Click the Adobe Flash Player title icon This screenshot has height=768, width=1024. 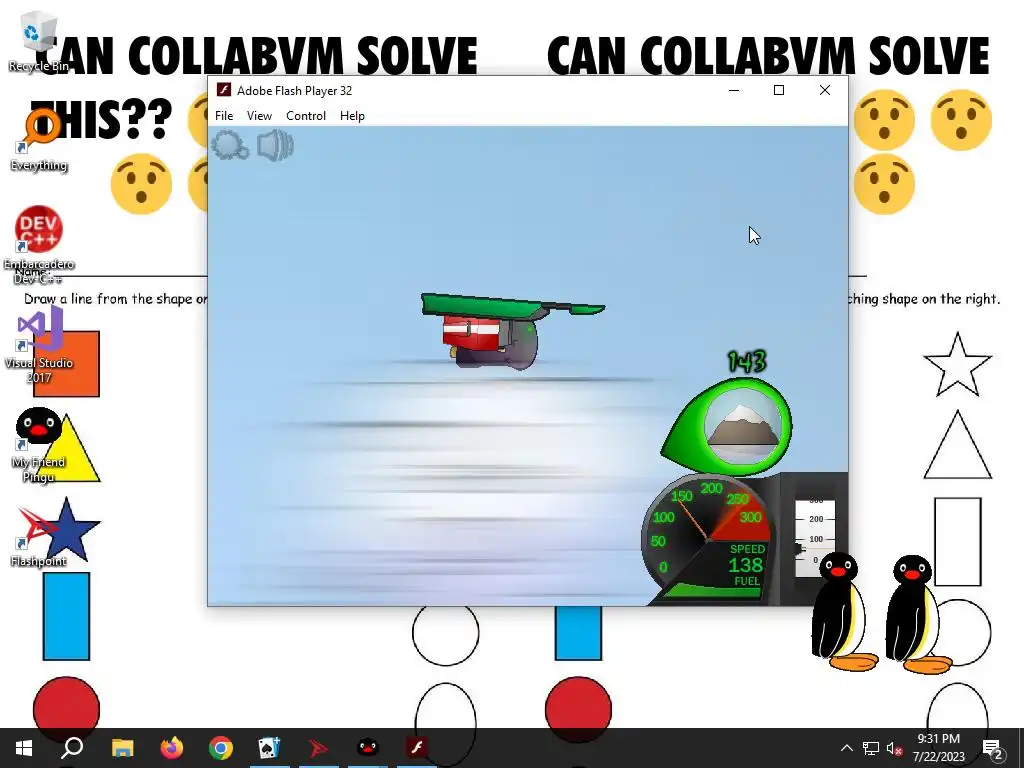223,90
